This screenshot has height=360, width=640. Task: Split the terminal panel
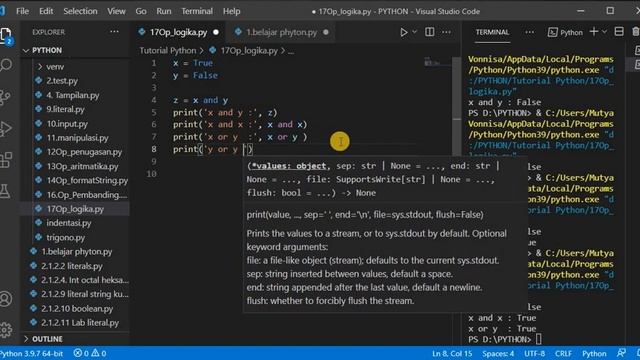coord(619,32)
